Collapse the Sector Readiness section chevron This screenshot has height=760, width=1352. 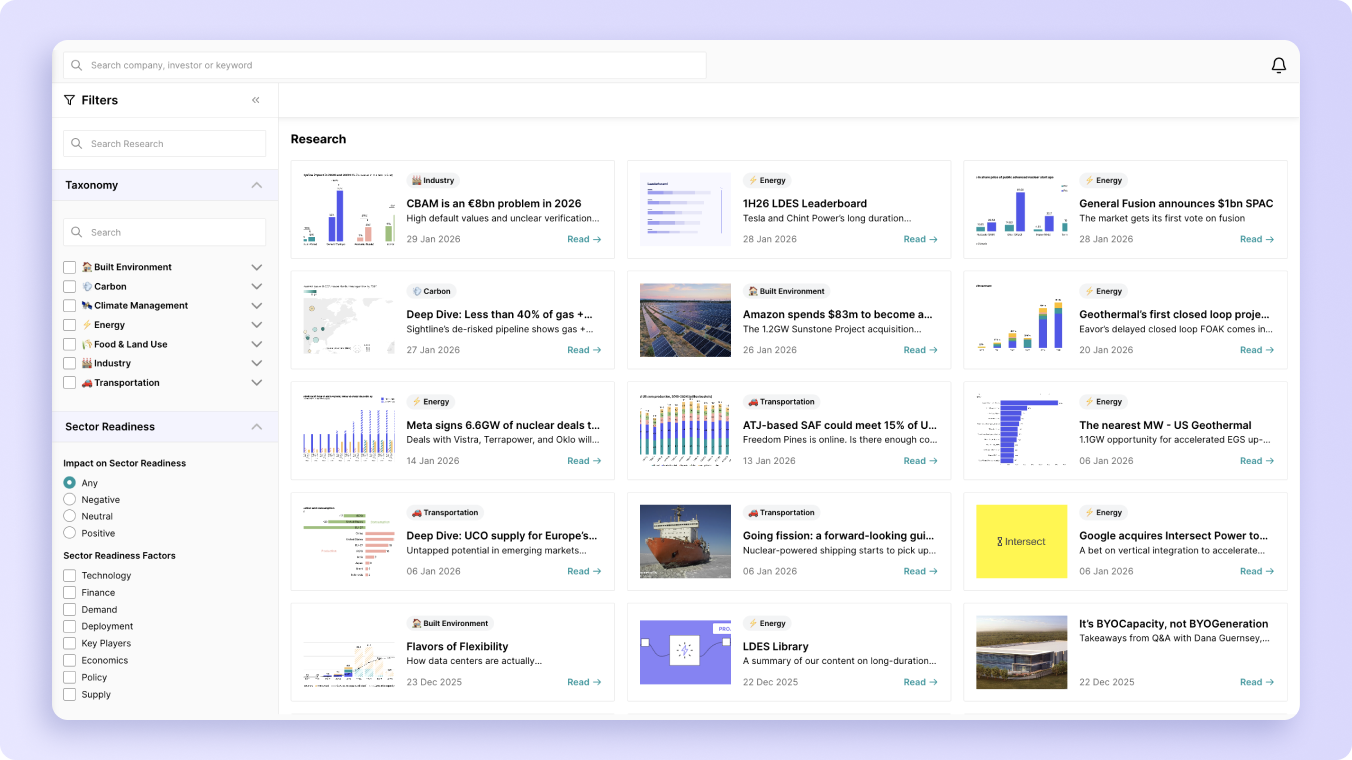[257, 427]
